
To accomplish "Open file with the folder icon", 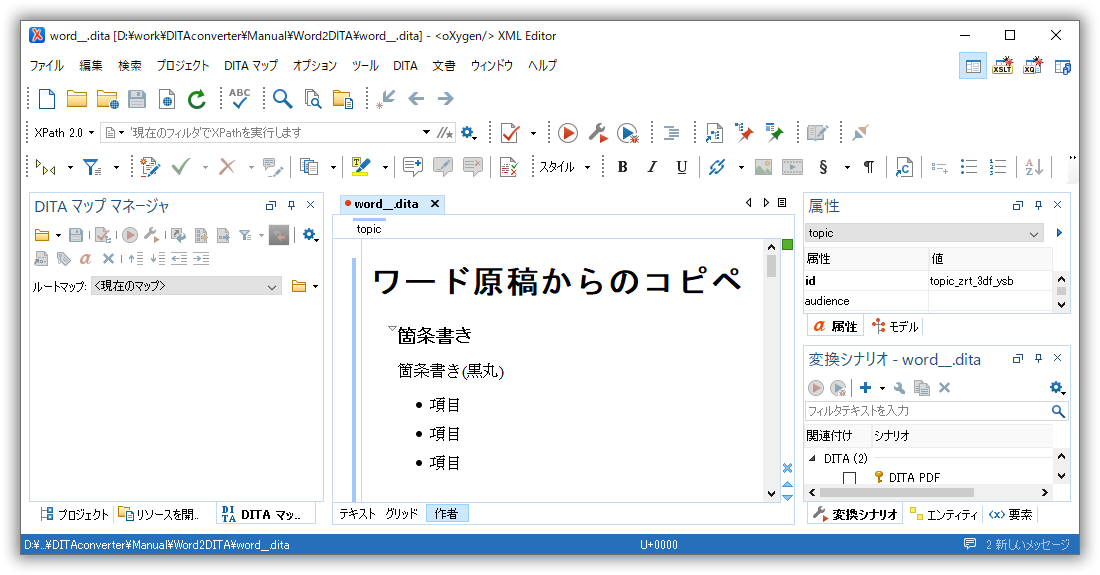I will [76, 99].
